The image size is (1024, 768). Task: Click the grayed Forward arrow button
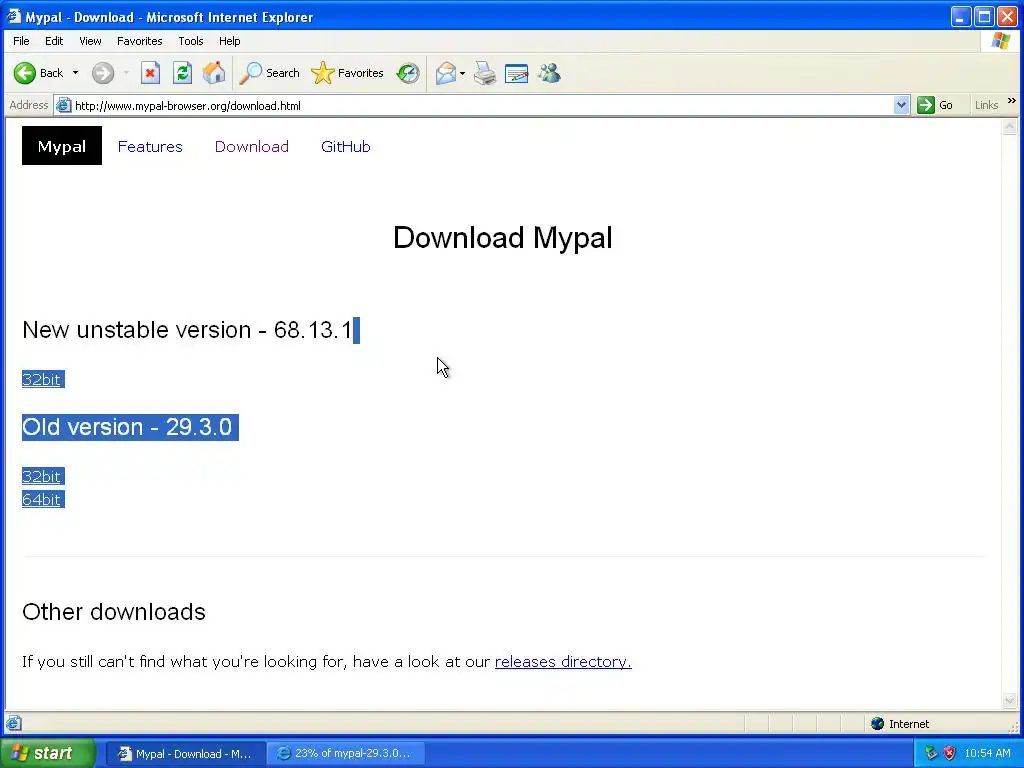pos(103,73)
